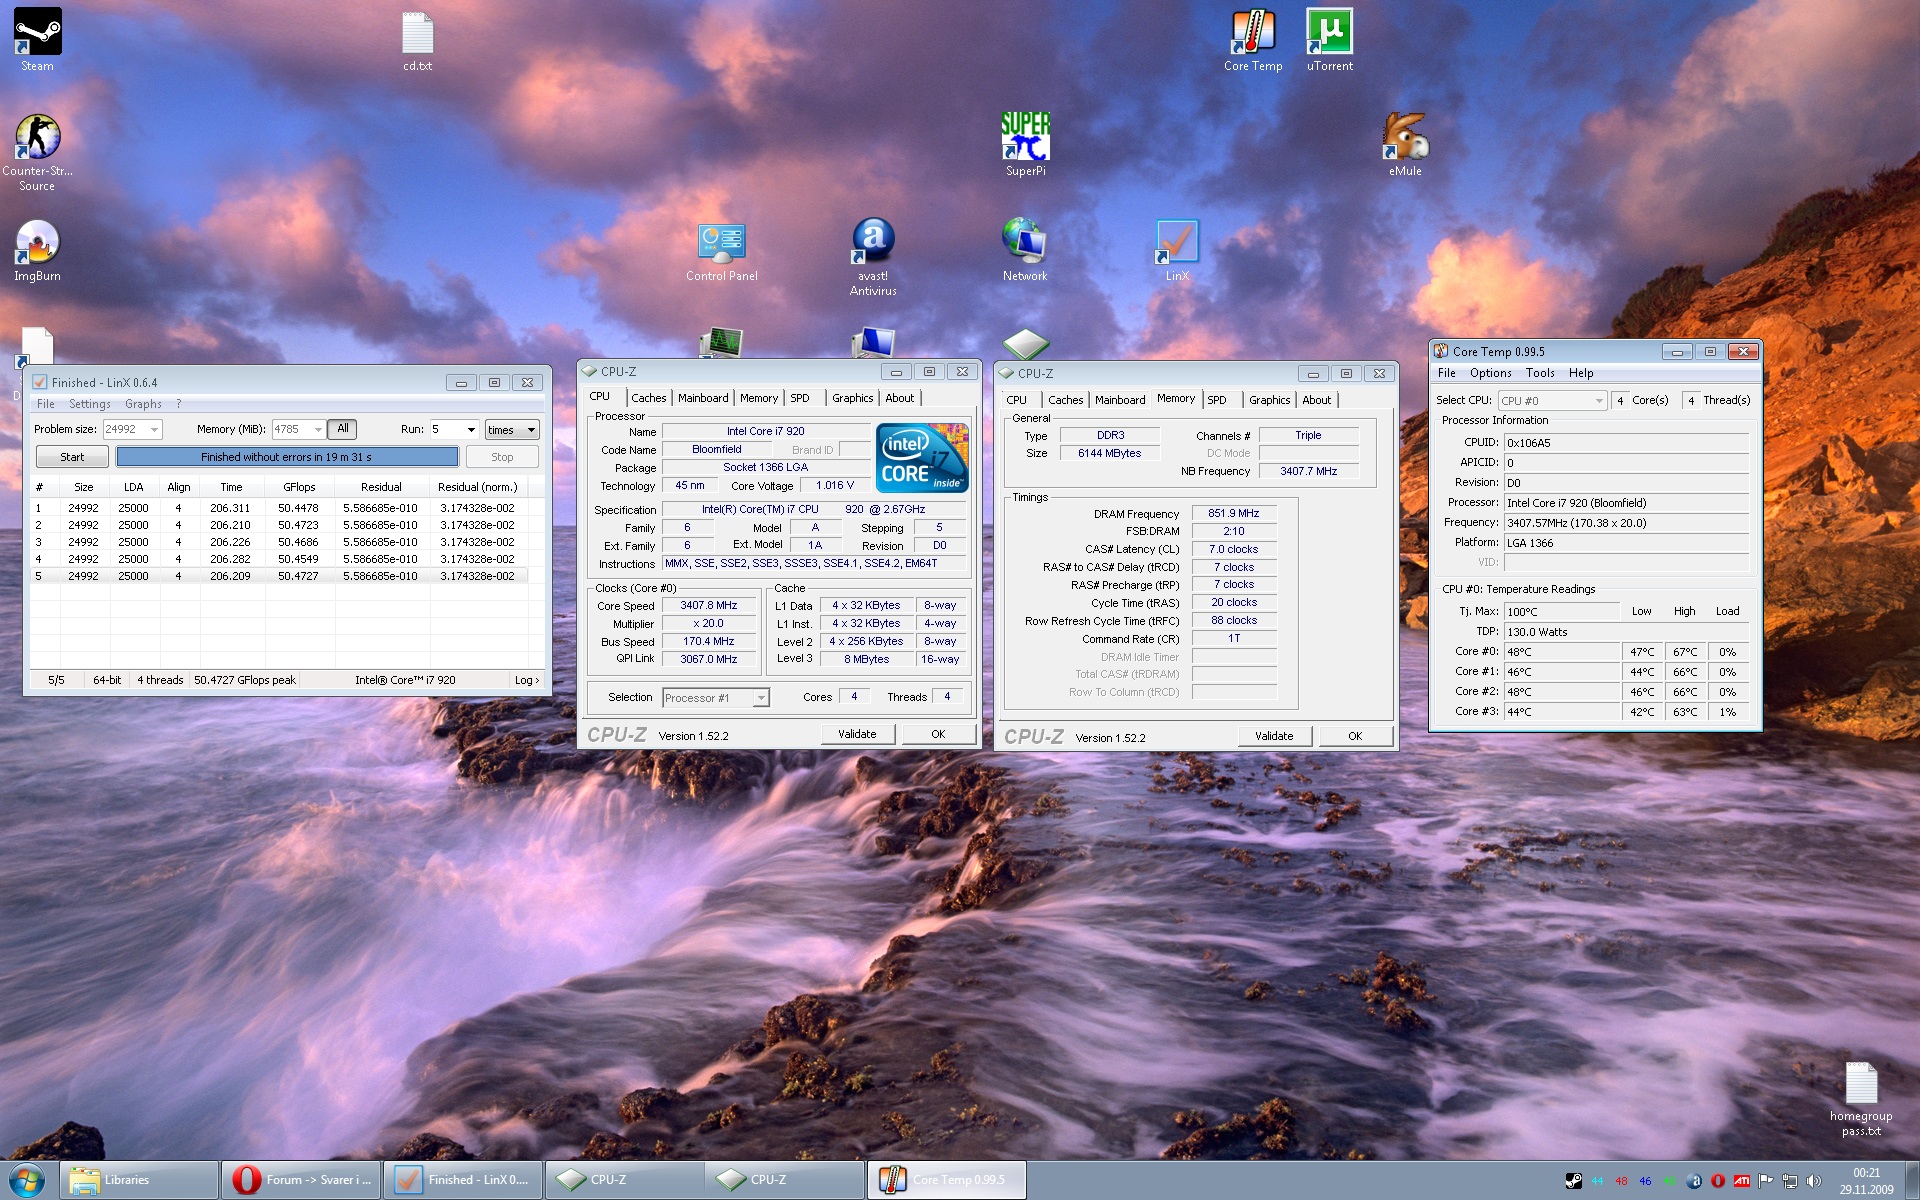Open the Options menu in Core Temp

click(1490, 373)
